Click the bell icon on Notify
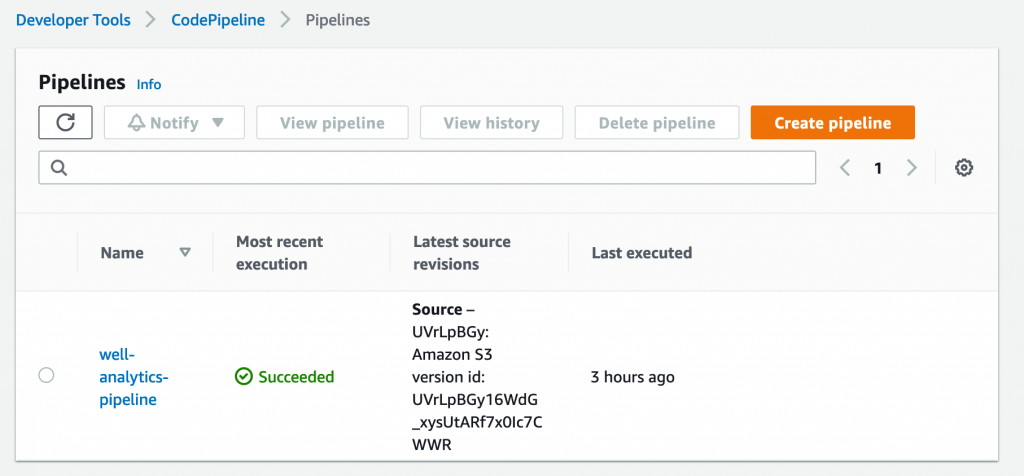Image resolution: width=1024 pixels, height=476 pixels. (x=137, y=123)
